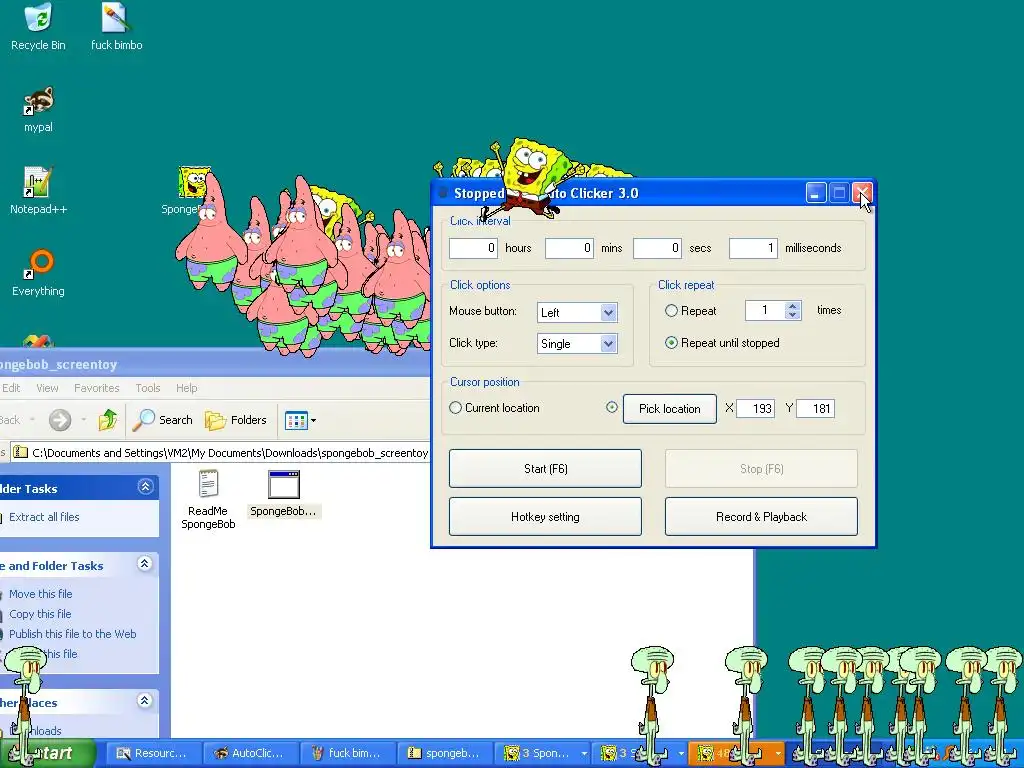Switch to spongebob folder taskbar button
Screen dimensions: 1024x768
click(x=444, y=753)
